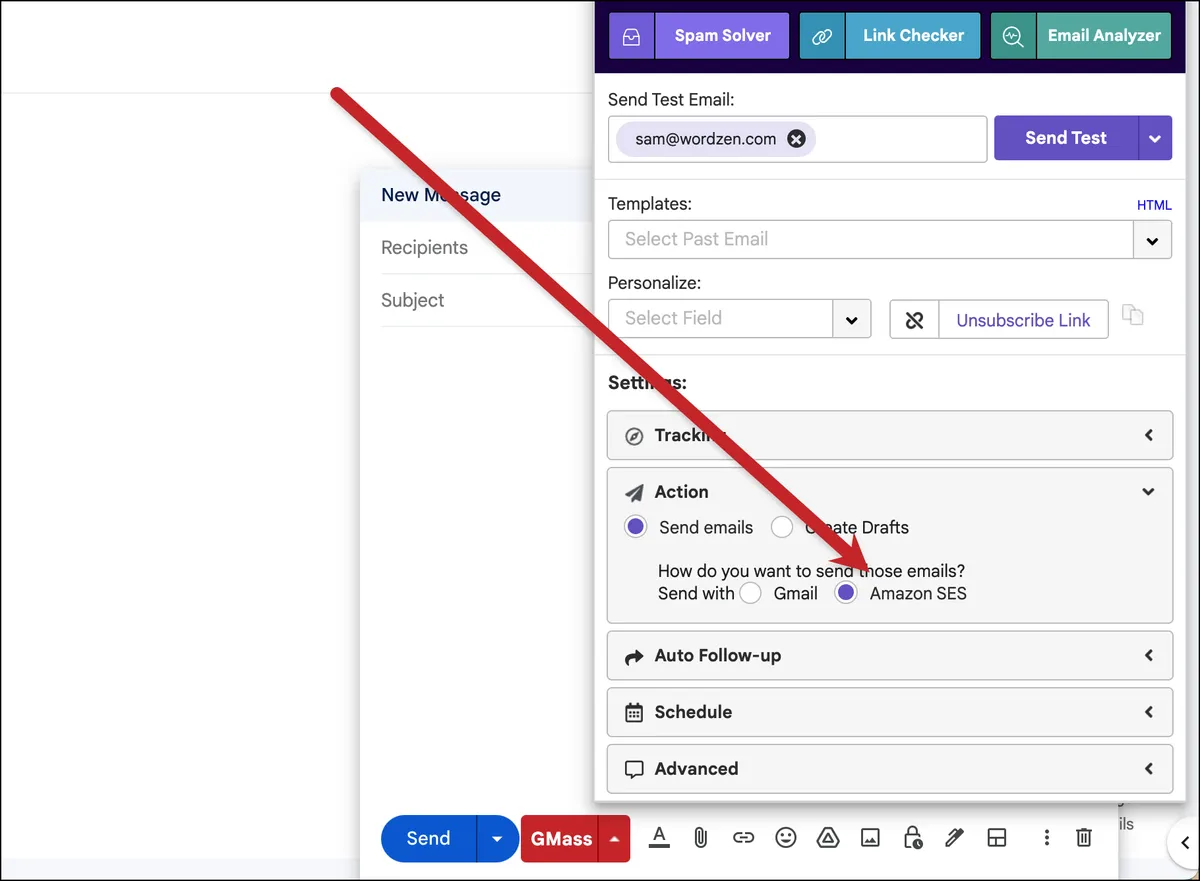Click the Send Test Email address field
The height and width of the screenshot is (881, 1200).
[798, 139]
